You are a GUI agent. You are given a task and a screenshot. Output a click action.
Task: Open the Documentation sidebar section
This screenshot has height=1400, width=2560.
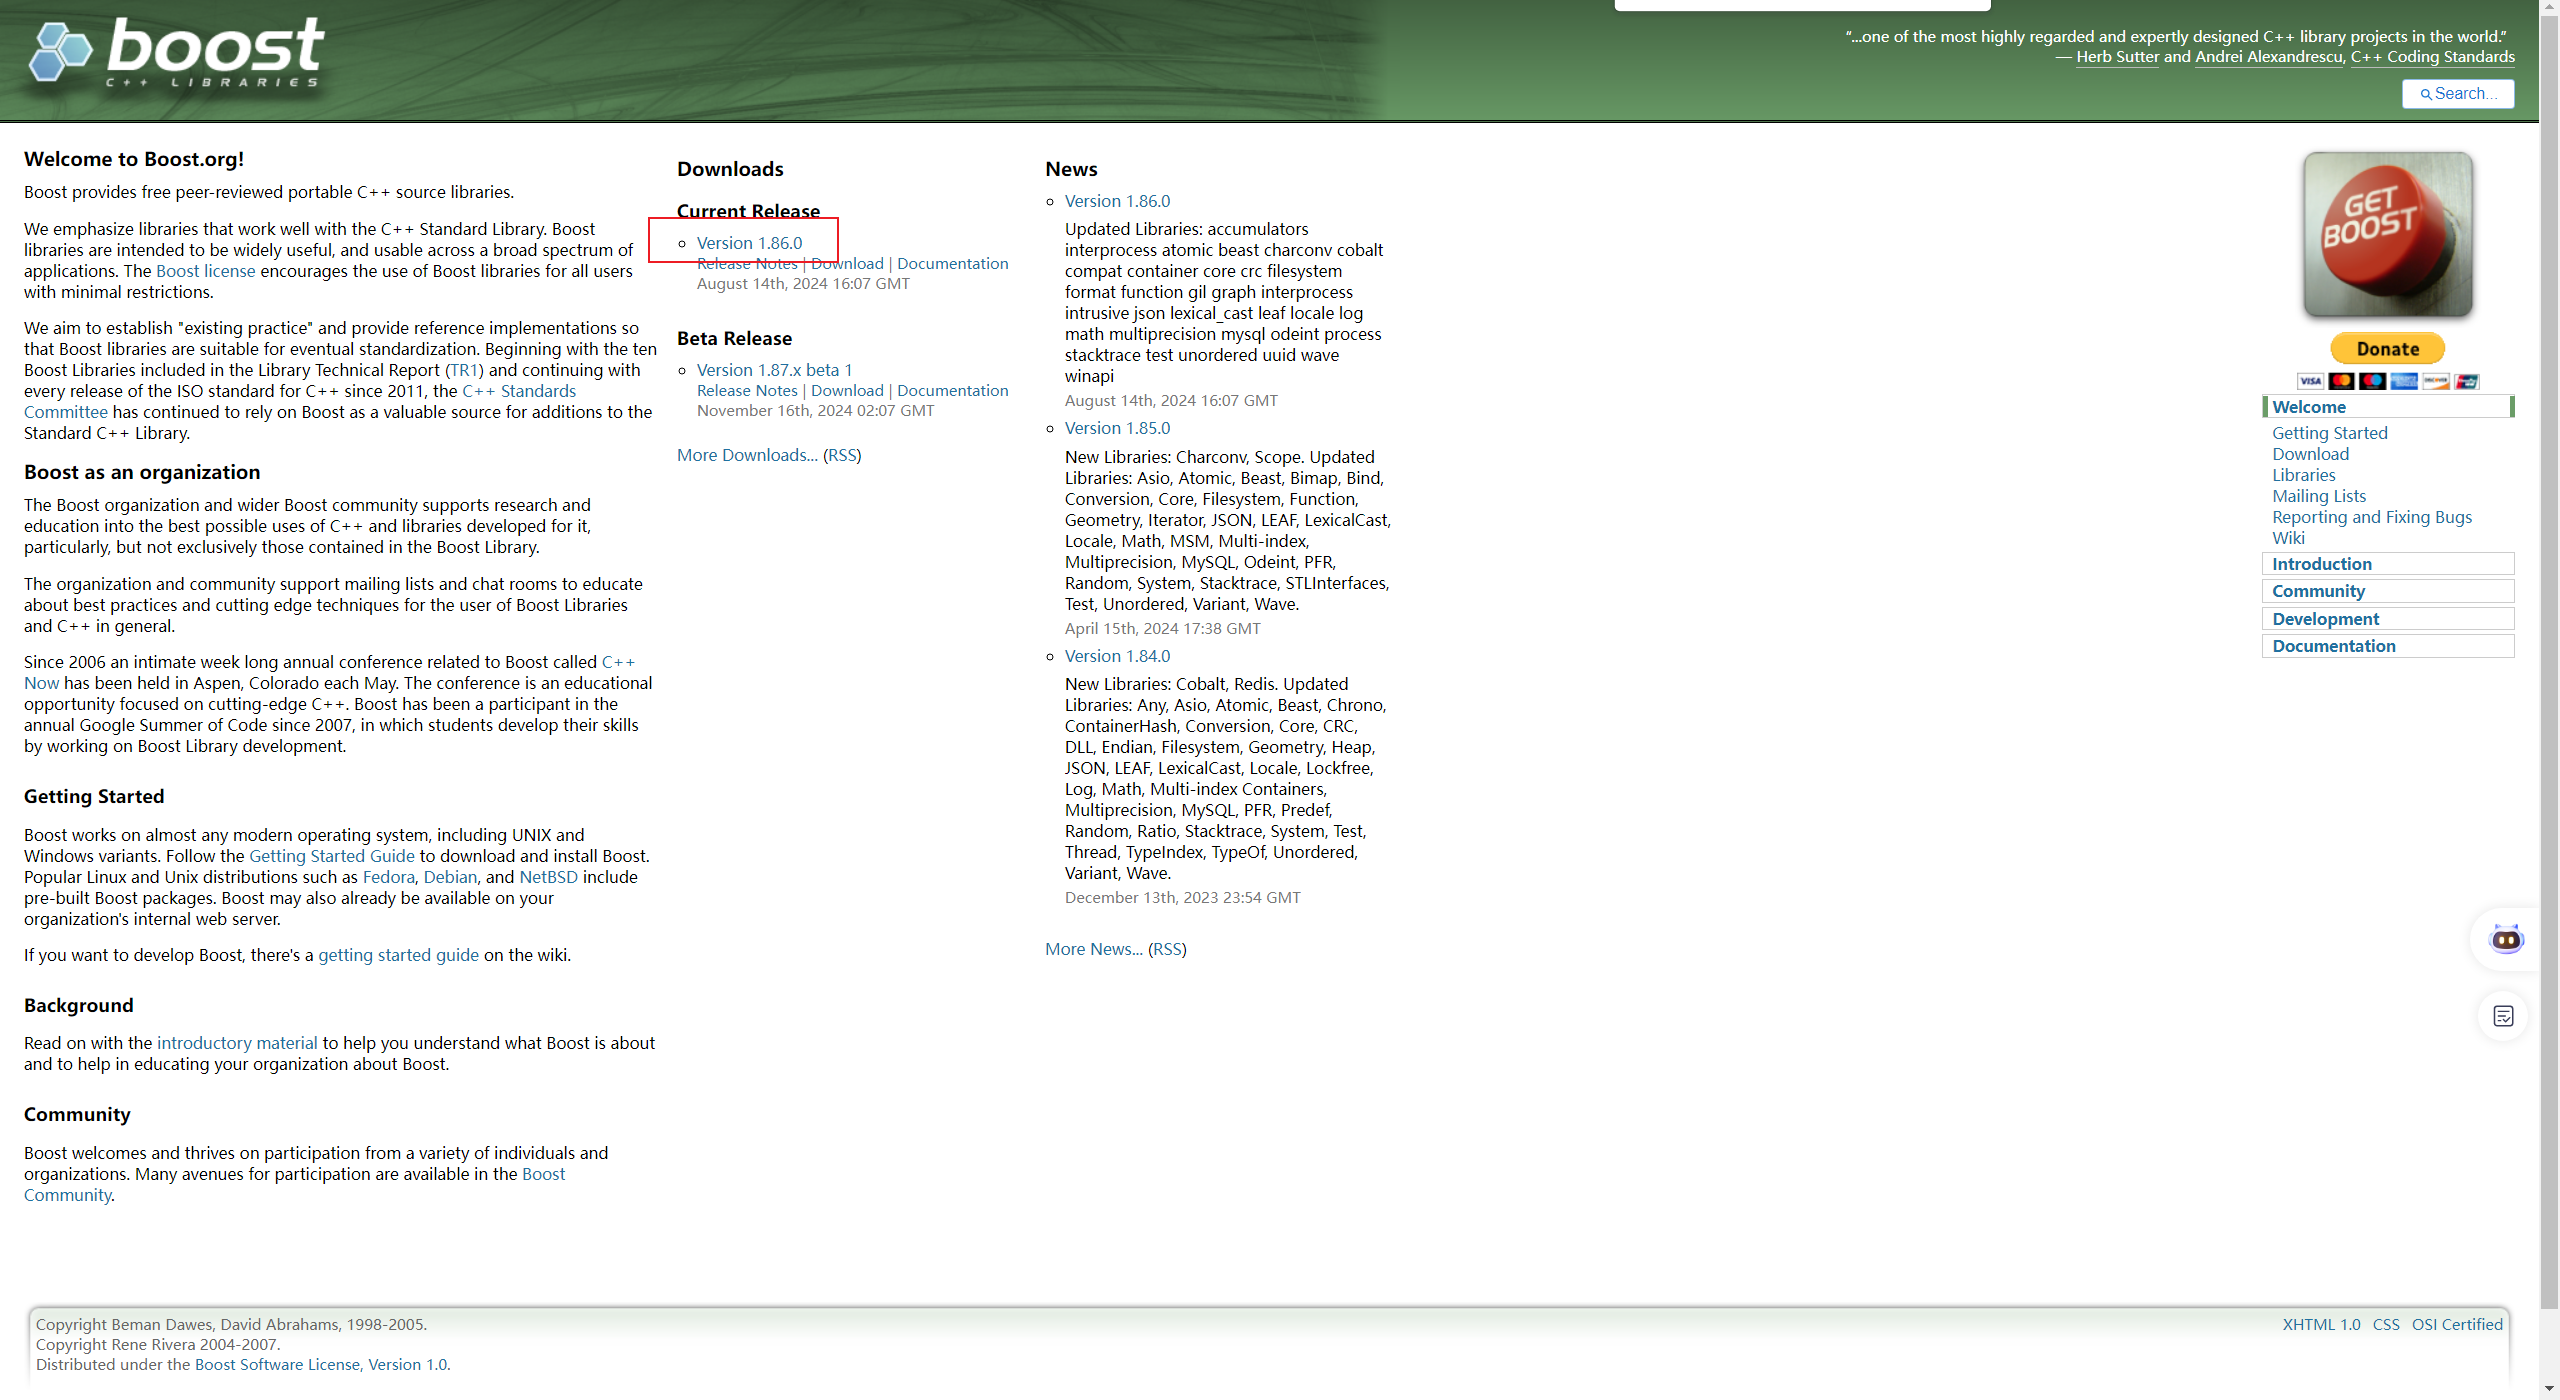pyautogui.click(x=2333, y=646)
